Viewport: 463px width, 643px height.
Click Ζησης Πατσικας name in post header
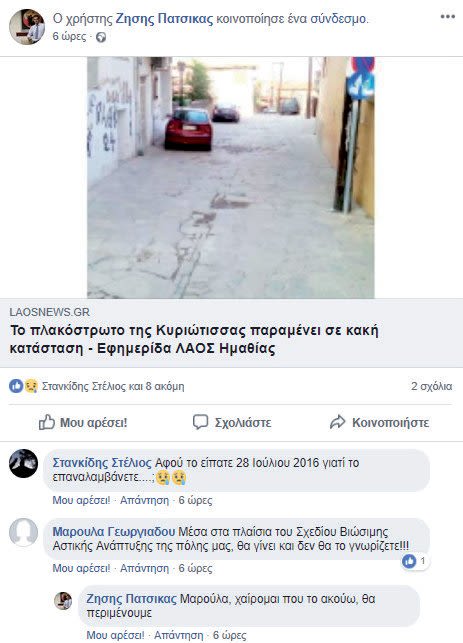(164, 19)
